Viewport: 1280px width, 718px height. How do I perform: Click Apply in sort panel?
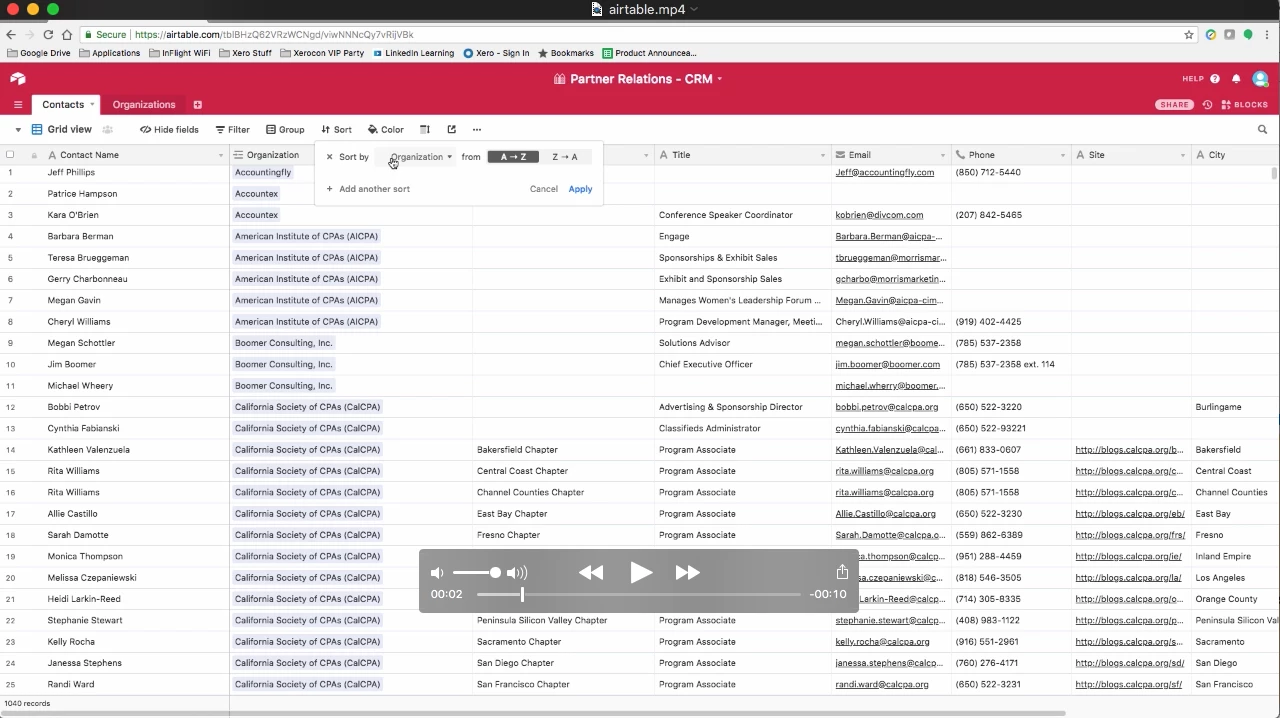coord(580,189)
